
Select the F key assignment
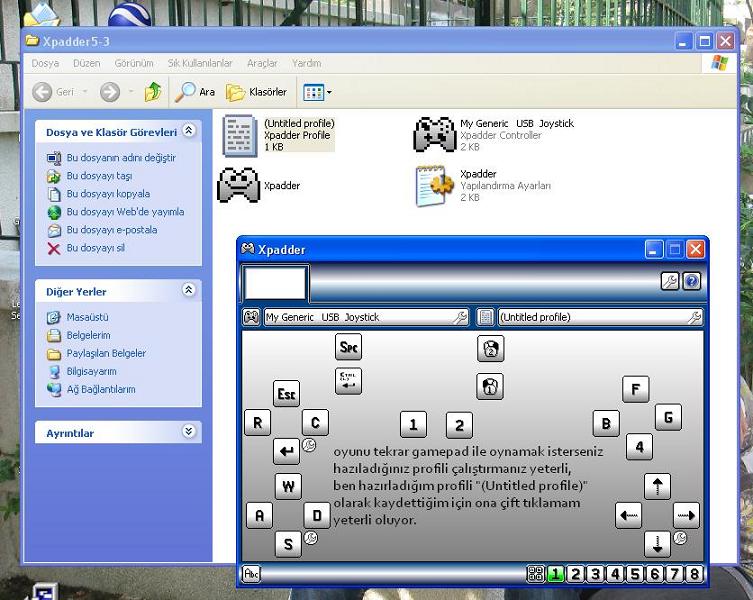pyautogui.click(x=635, y=389)
